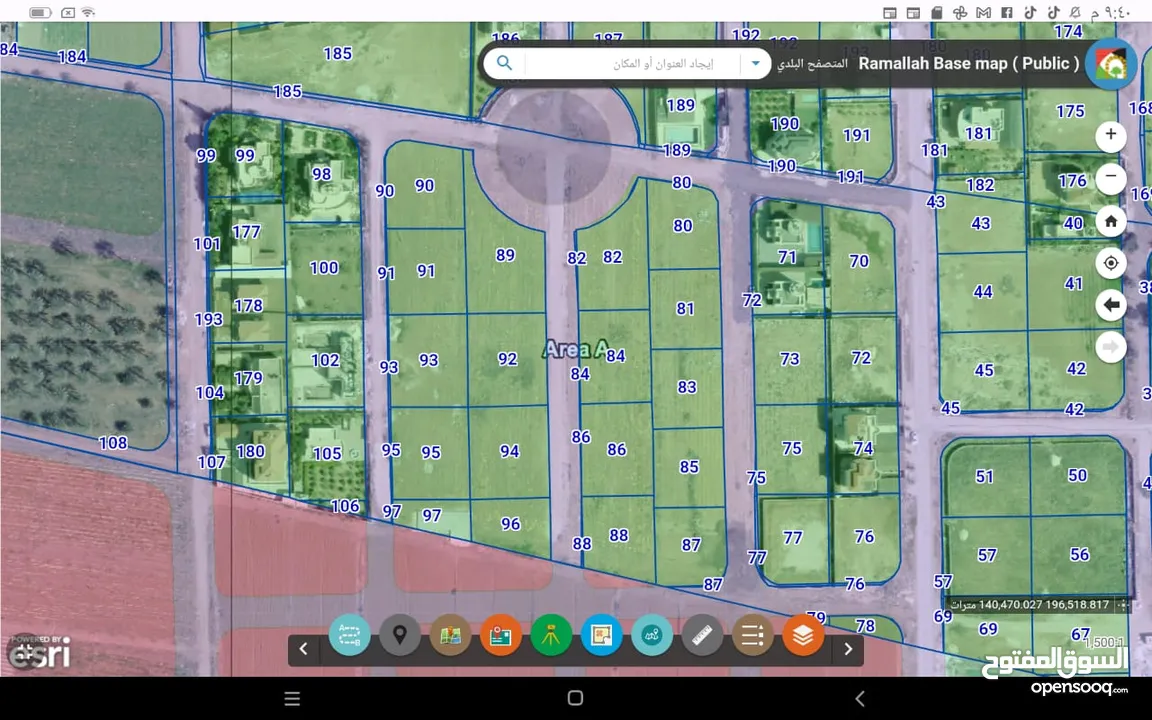Expand the search source dropdown arrow
This screenshot has width=1152, height=720.
point(756,63)
